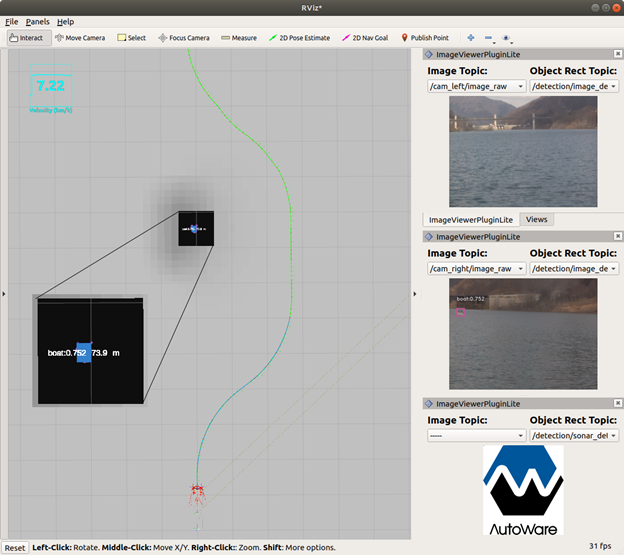Viewport: 624px width, 555px height.
Task: Open the /cam_left/image_raw topic dropdown
Action: 476,87
